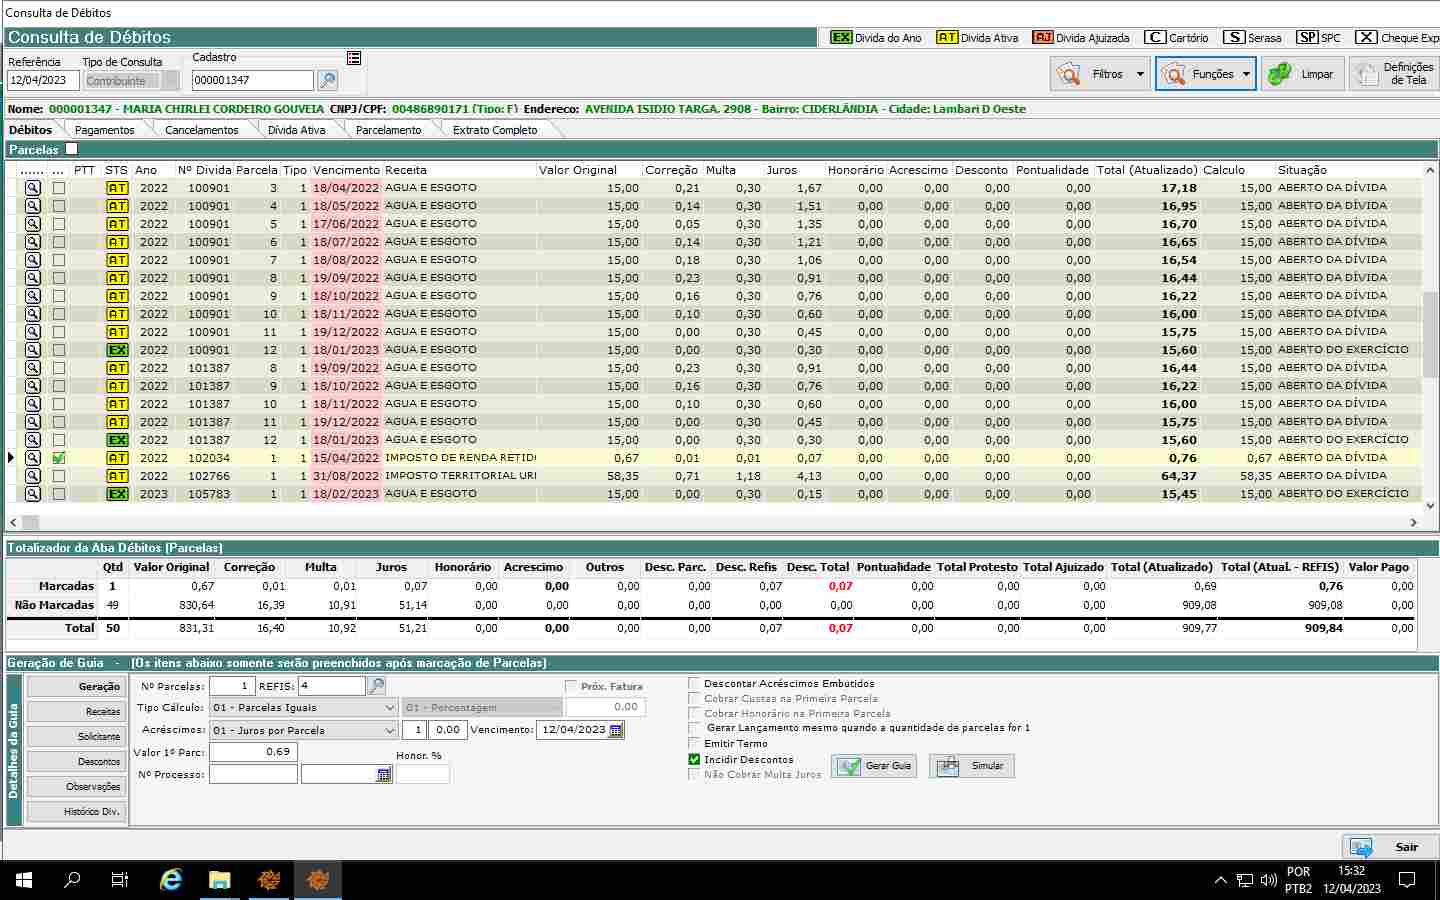The width and height of the screenshot is (1440, 900).
Task: View details of the Imposto Territorial row
Action: pos(33,476)
